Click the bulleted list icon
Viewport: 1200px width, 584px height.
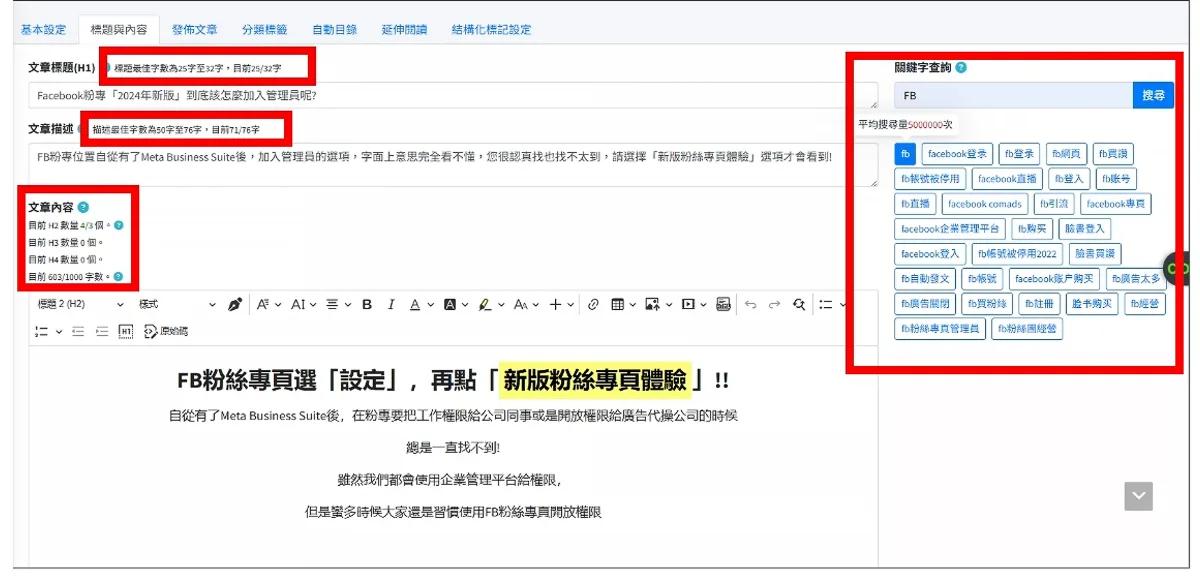(825, 305)
